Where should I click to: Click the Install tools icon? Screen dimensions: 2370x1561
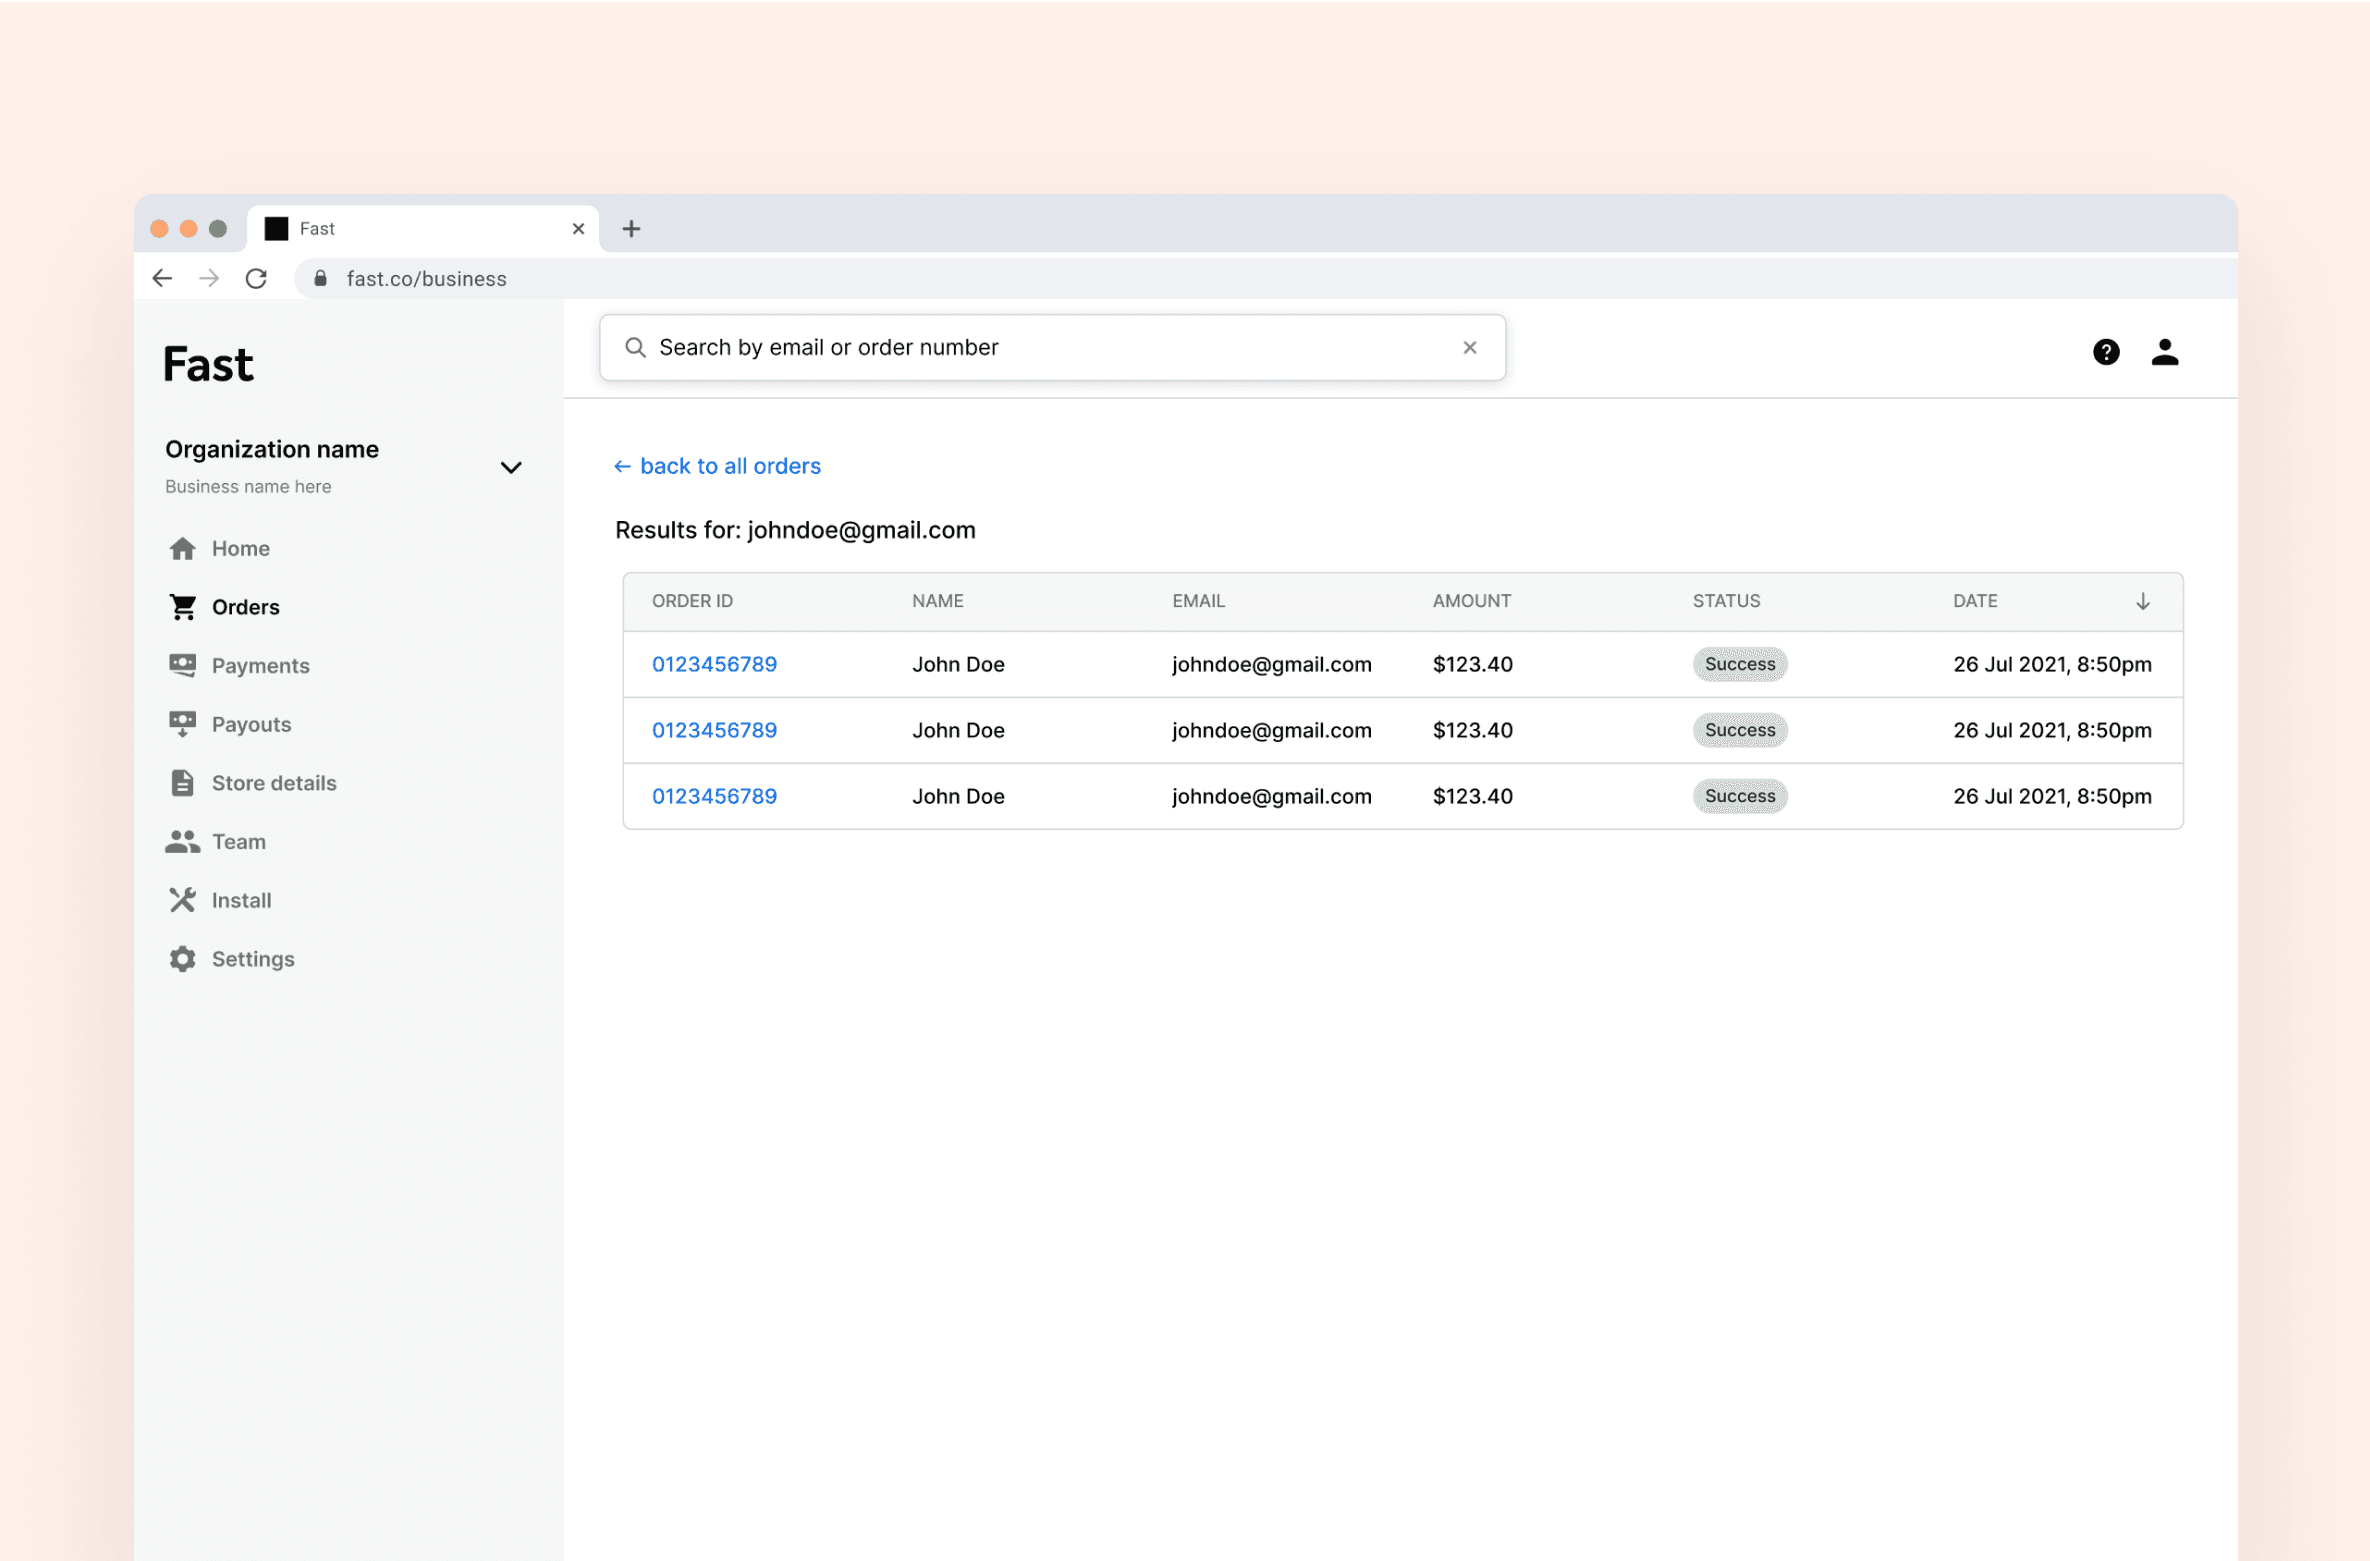[182, 900]
